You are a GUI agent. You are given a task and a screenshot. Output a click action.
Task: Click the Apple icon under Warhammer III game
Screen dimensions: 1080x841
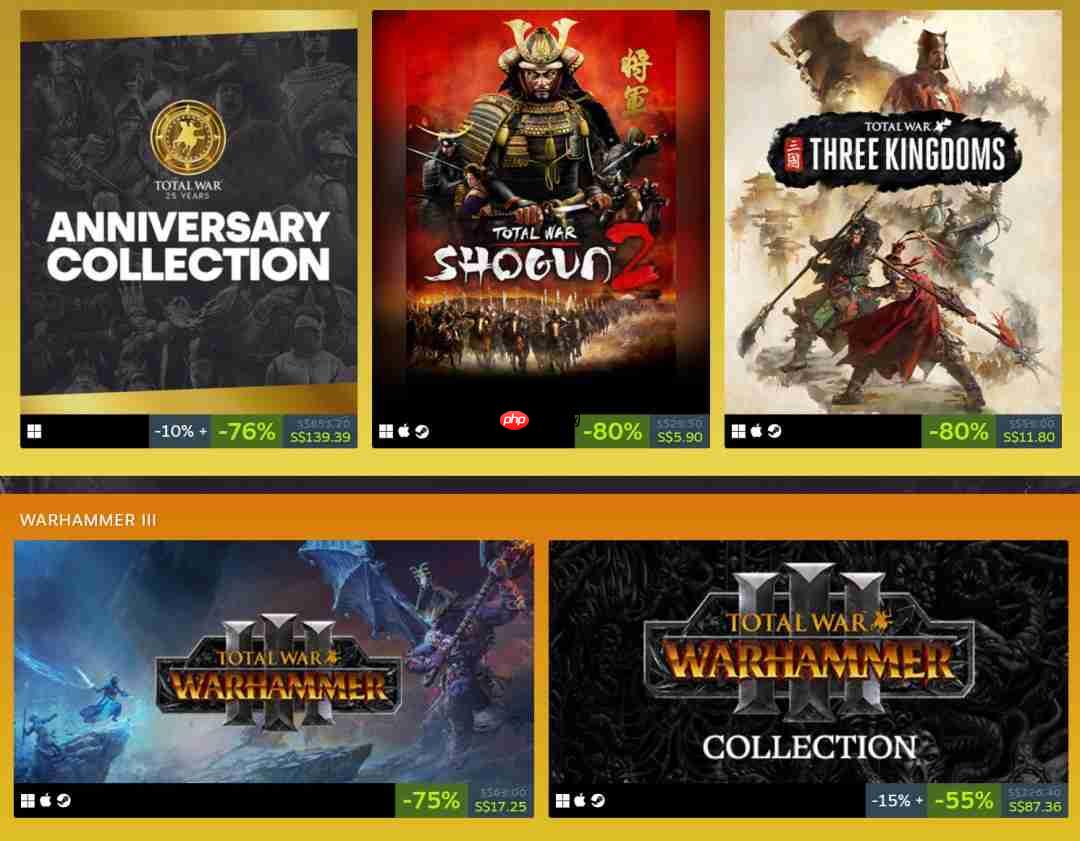[45, 800]
